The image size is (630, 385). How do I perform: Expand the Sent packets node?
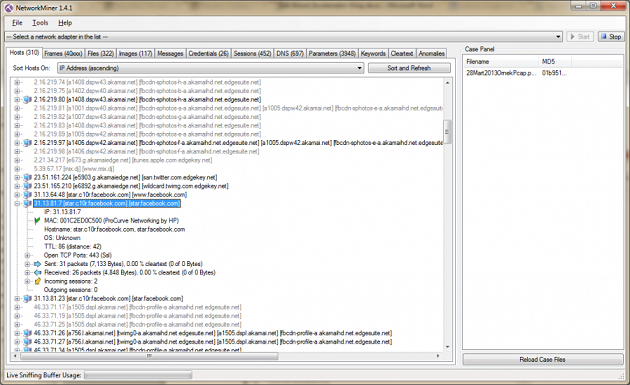coord(27,264)
